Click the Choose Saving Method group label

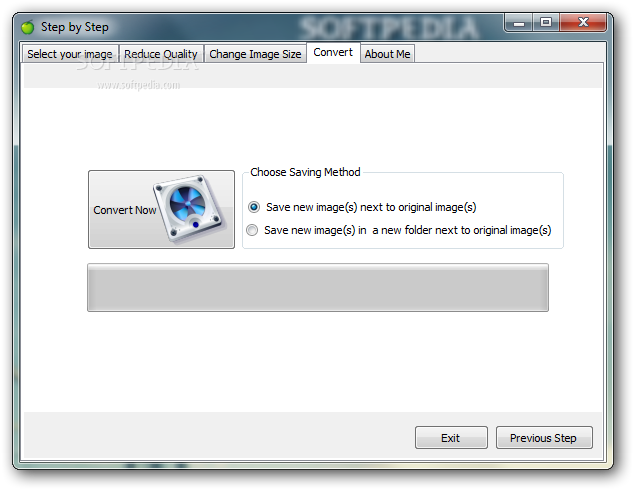(305, 172)
